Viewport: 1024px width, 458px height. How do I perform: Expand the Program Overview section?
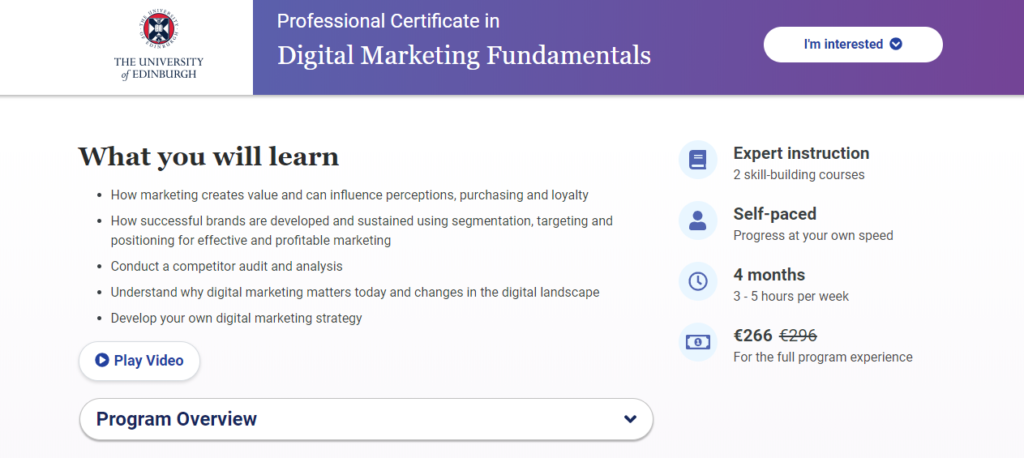pyautogui.click(x=366, y=419)
